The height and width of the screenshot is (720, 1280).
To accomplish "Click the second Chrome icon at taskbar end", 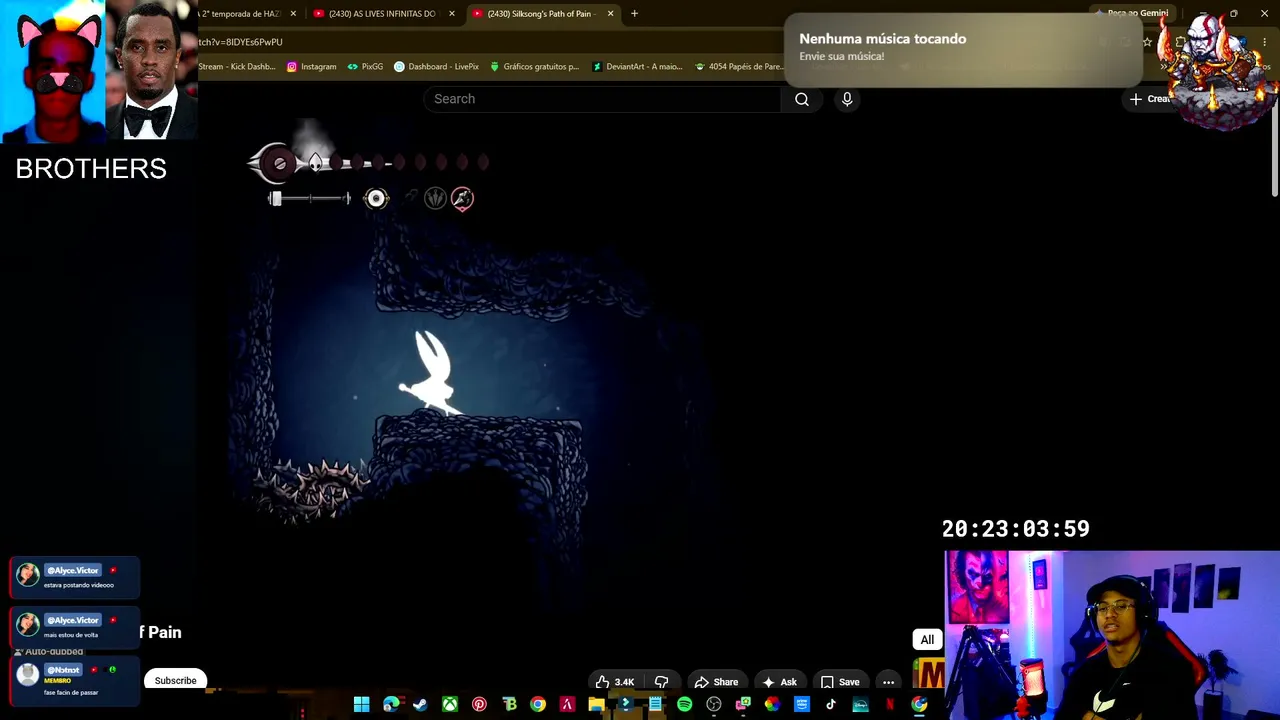I will (x=919, y=705).
